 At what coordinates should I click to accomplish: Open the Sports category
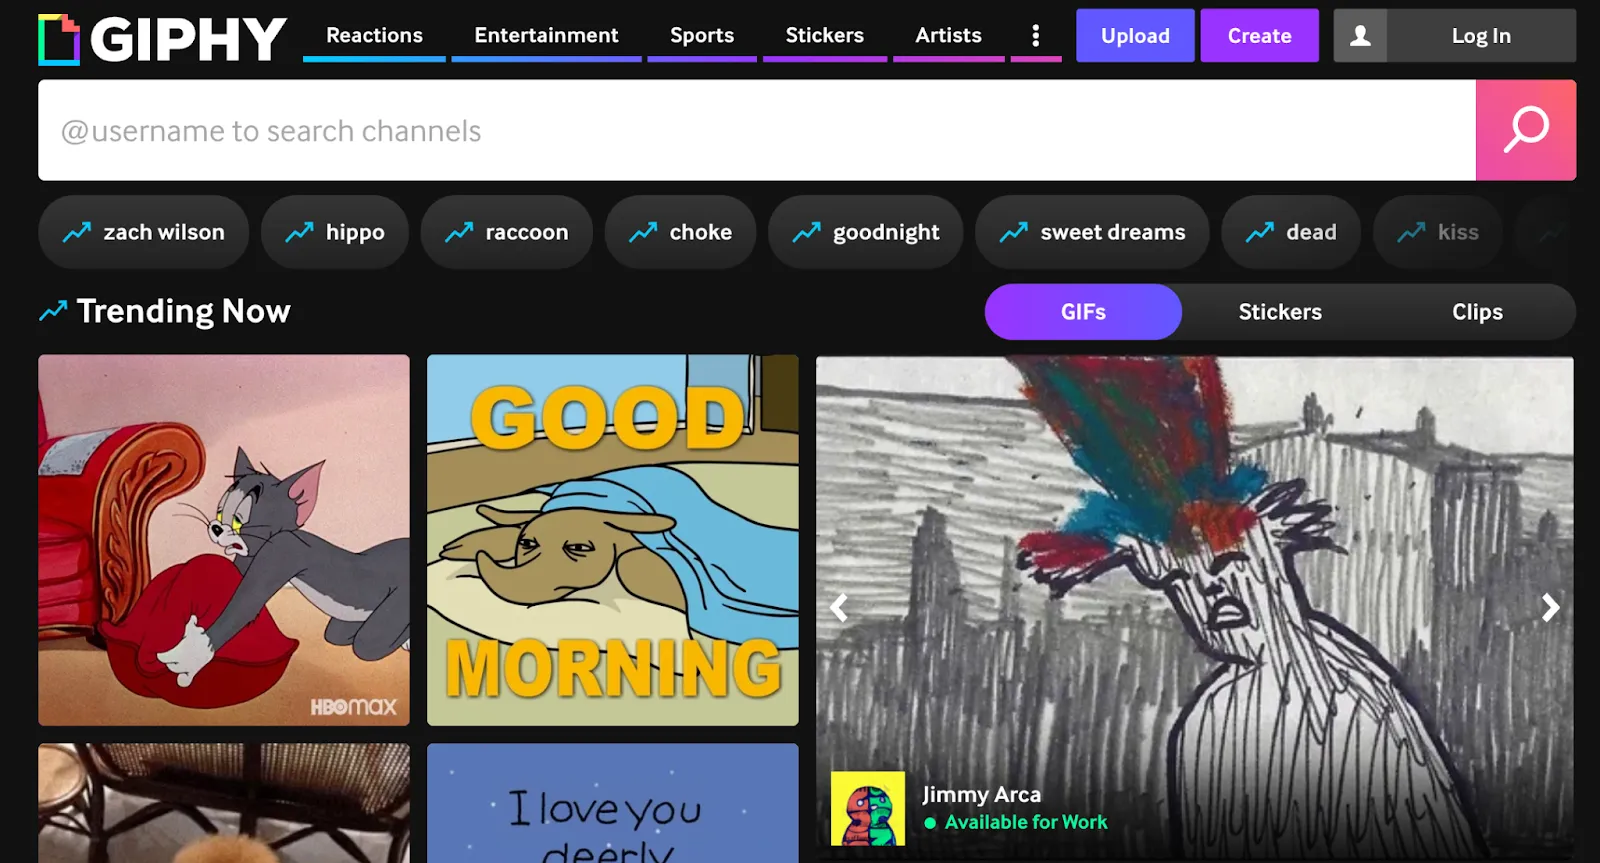point(702,36)
